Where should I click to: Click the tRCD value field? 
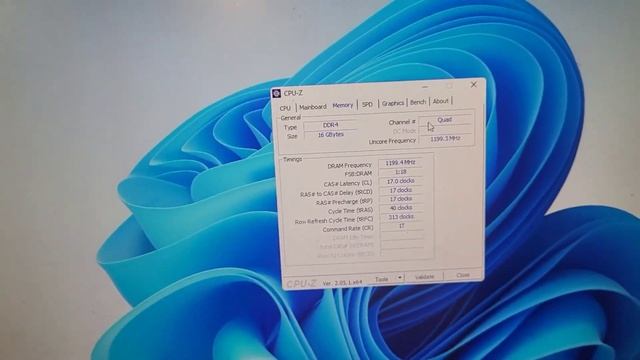(401, 190)
